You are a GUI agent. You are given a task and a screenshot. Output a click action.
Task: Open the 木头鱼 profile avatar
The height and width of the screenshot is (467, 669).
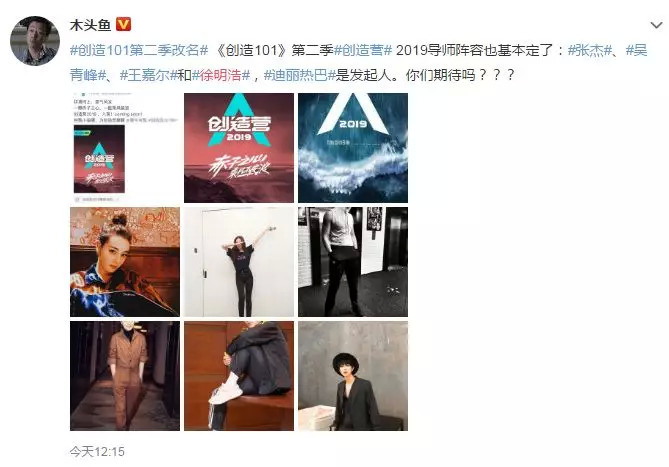pos(35,41)
